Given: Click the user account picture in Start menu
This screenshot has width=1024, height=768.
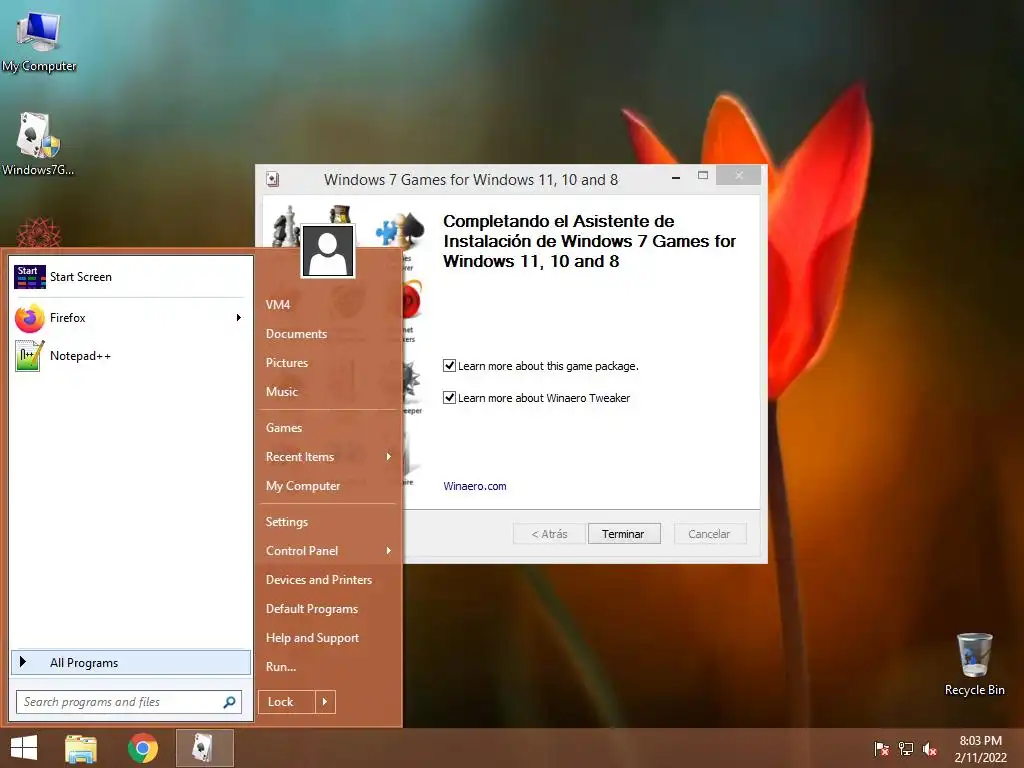Looking at the screenshot, I should point(328,251).
